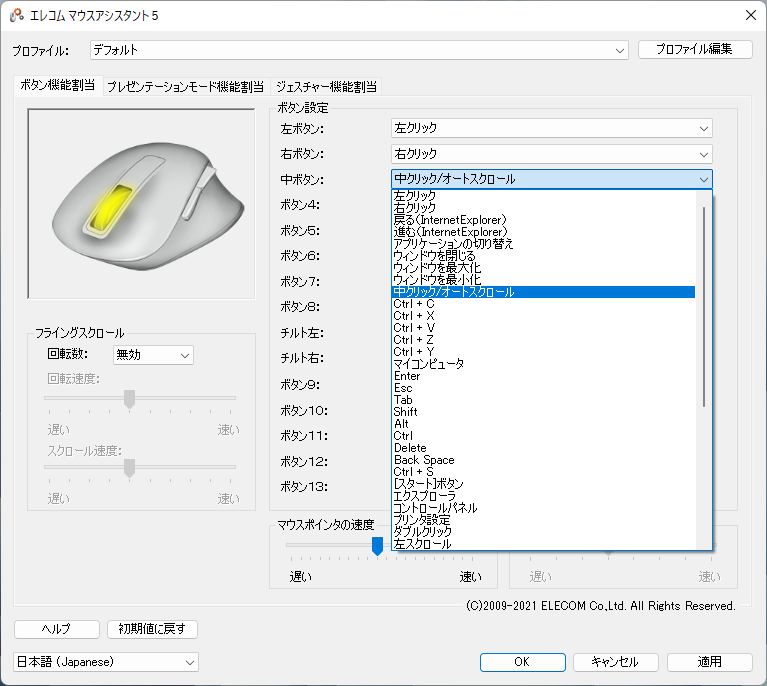The width and height of the screenshot is (767, 686).
Task: Select Esc key option in list
Action: coord(543,388)
